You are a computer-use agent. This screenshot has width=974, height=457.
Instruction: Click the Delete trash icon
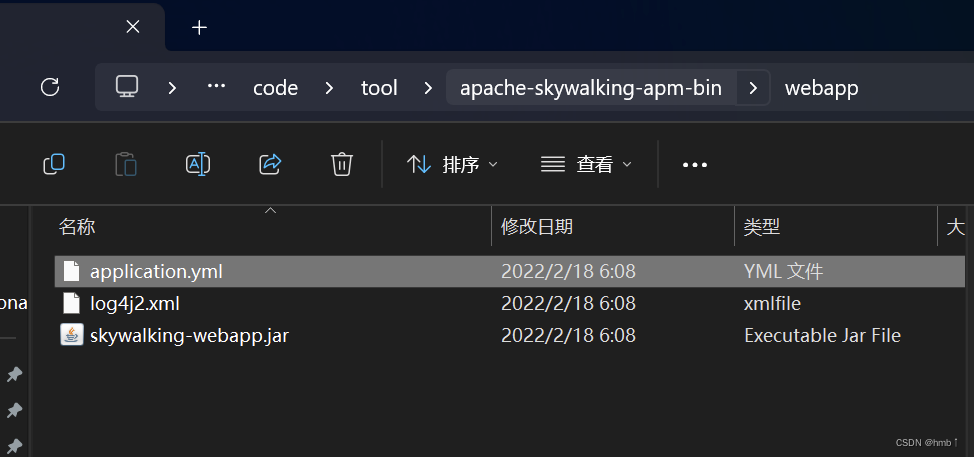tap(342, 165)
